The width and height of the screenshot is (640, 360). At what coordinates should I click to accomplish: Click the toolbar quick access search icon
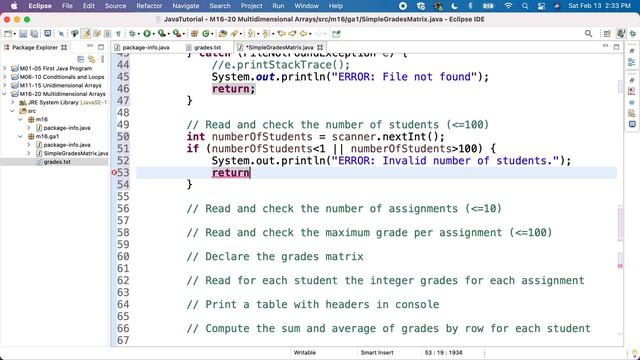pyautogui.click(x=588, y=34)
